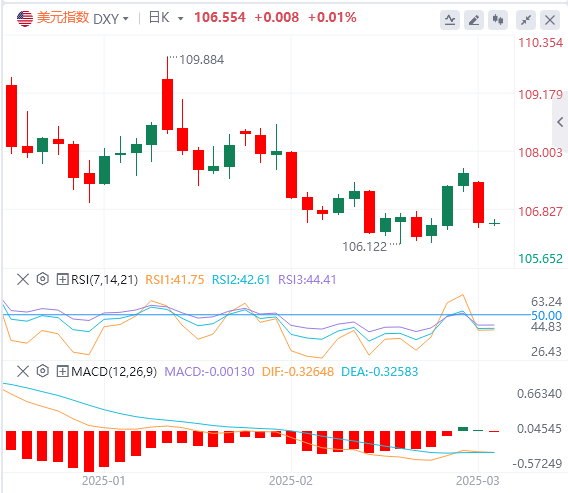The width and height of the screenshot is (568, 493).
Task: Click the 美元指数 symbol name
Action: 63,17
